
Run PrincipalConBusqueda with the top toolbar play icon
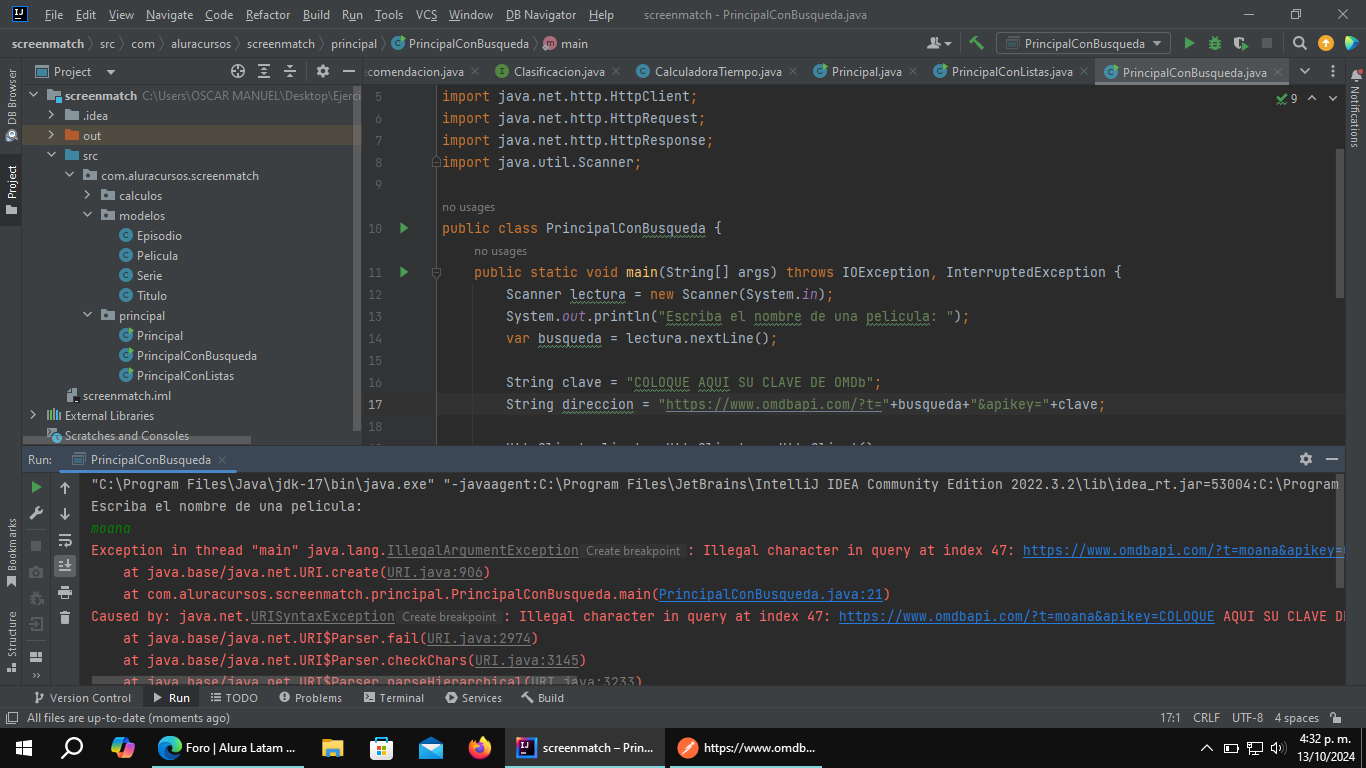tap(1189, 43)
